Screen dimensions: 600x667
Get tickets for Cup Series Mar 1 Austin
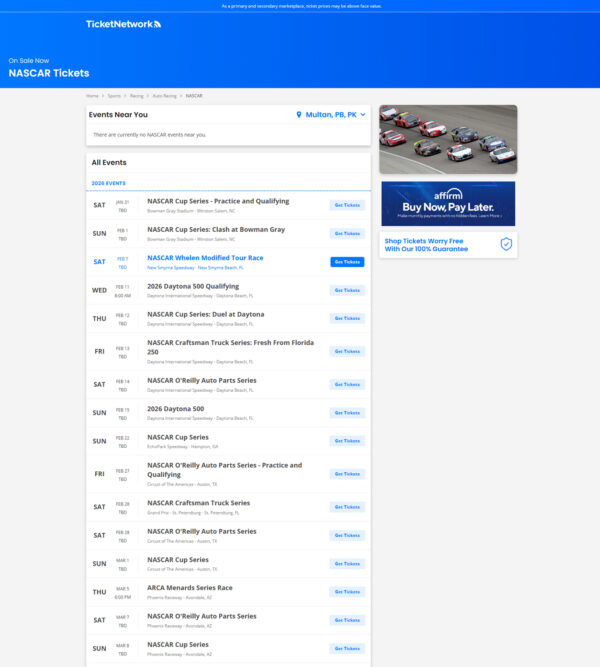[347, 564]
